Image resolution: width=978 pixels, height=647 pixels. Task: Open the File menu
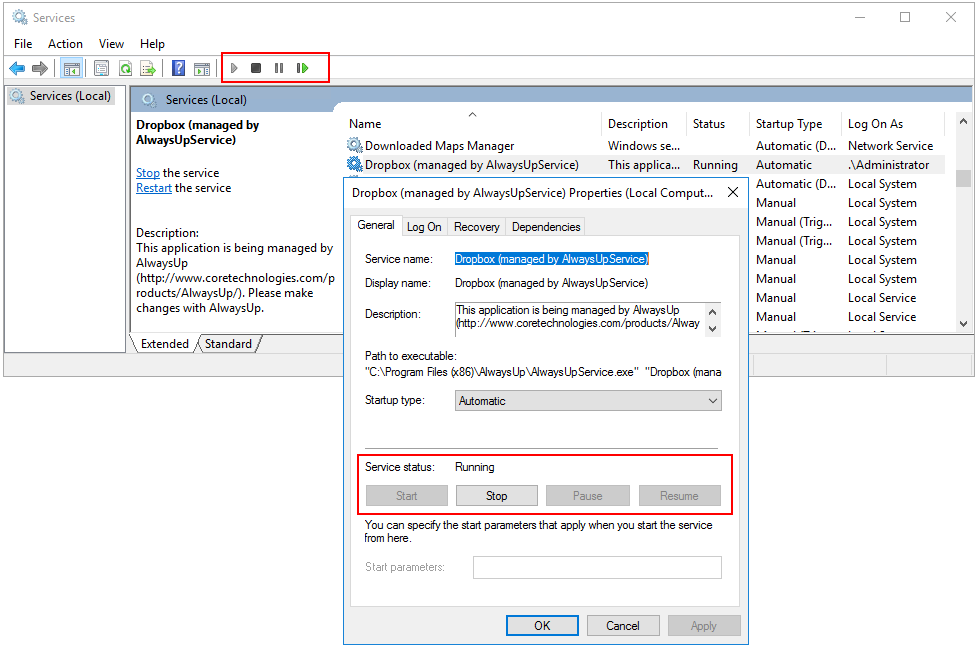pos(23,44)
